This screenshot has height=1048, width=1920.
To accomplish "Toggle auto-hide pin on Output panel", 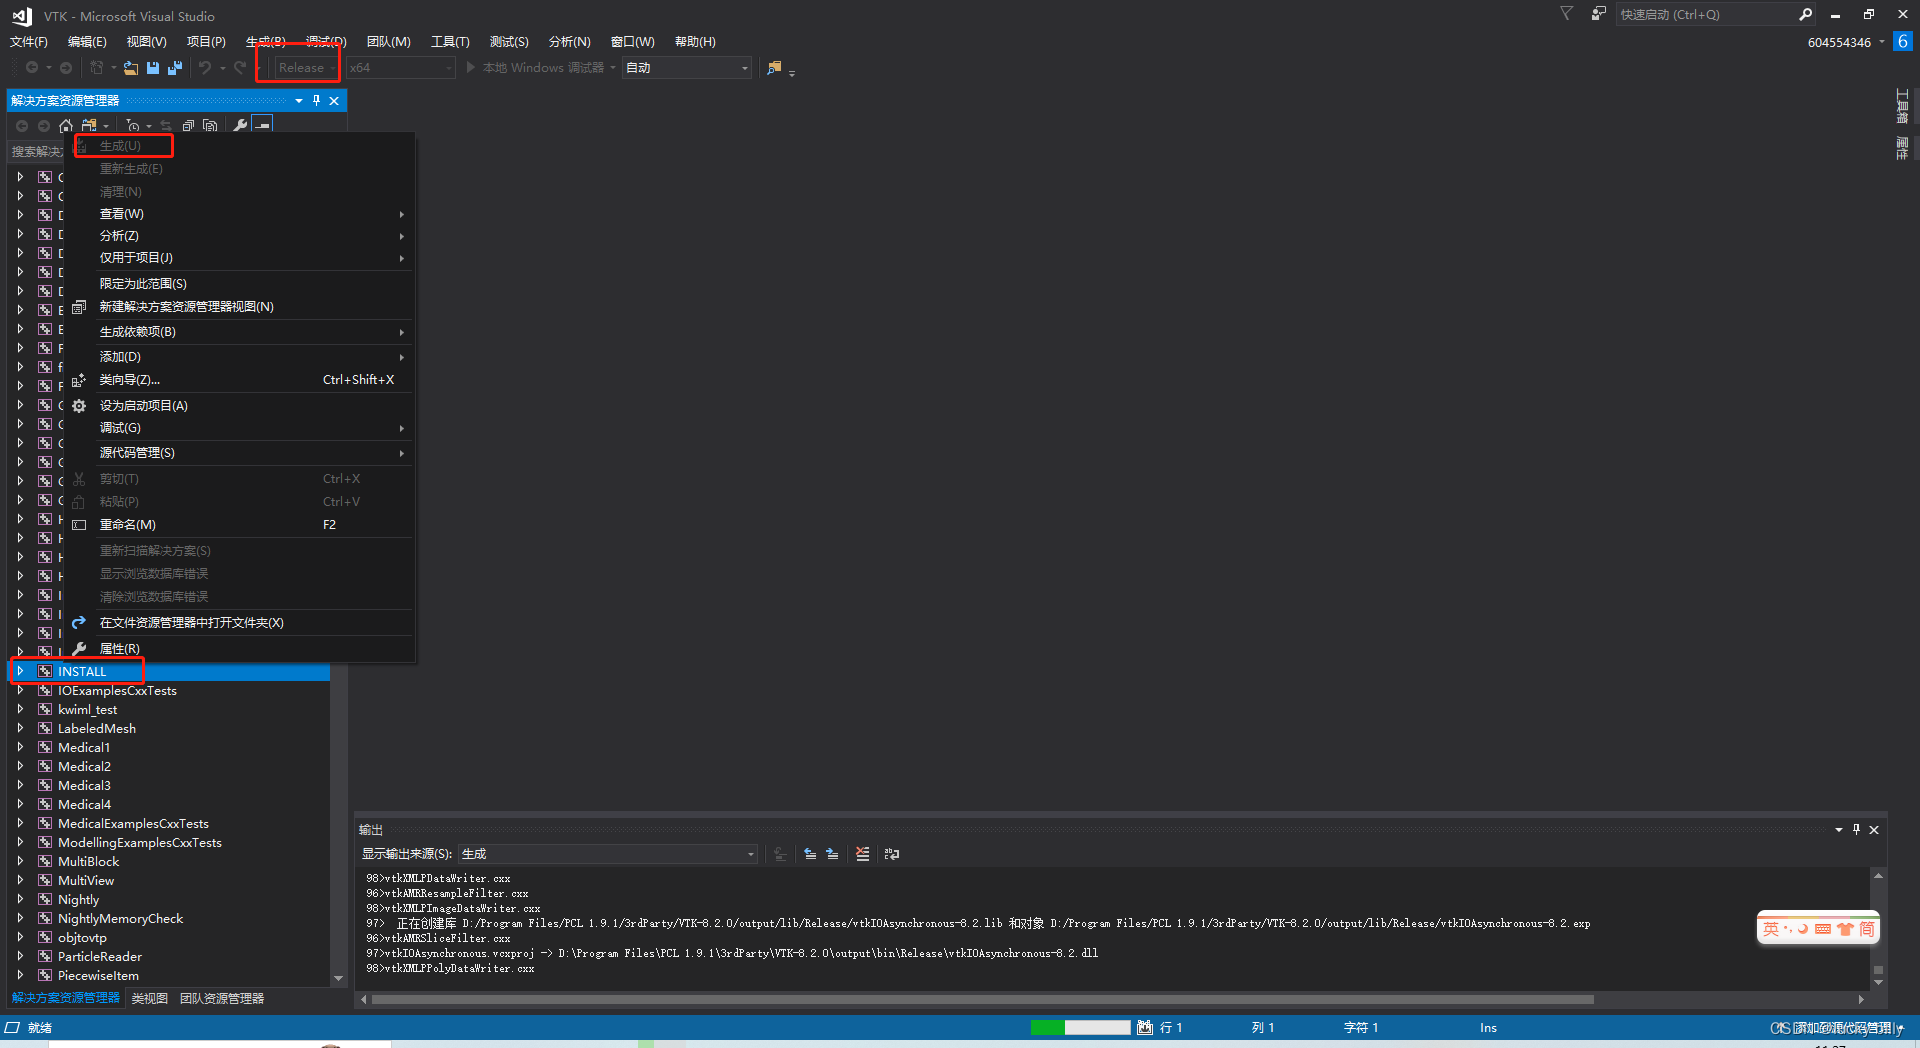I will click(1856, 830).
